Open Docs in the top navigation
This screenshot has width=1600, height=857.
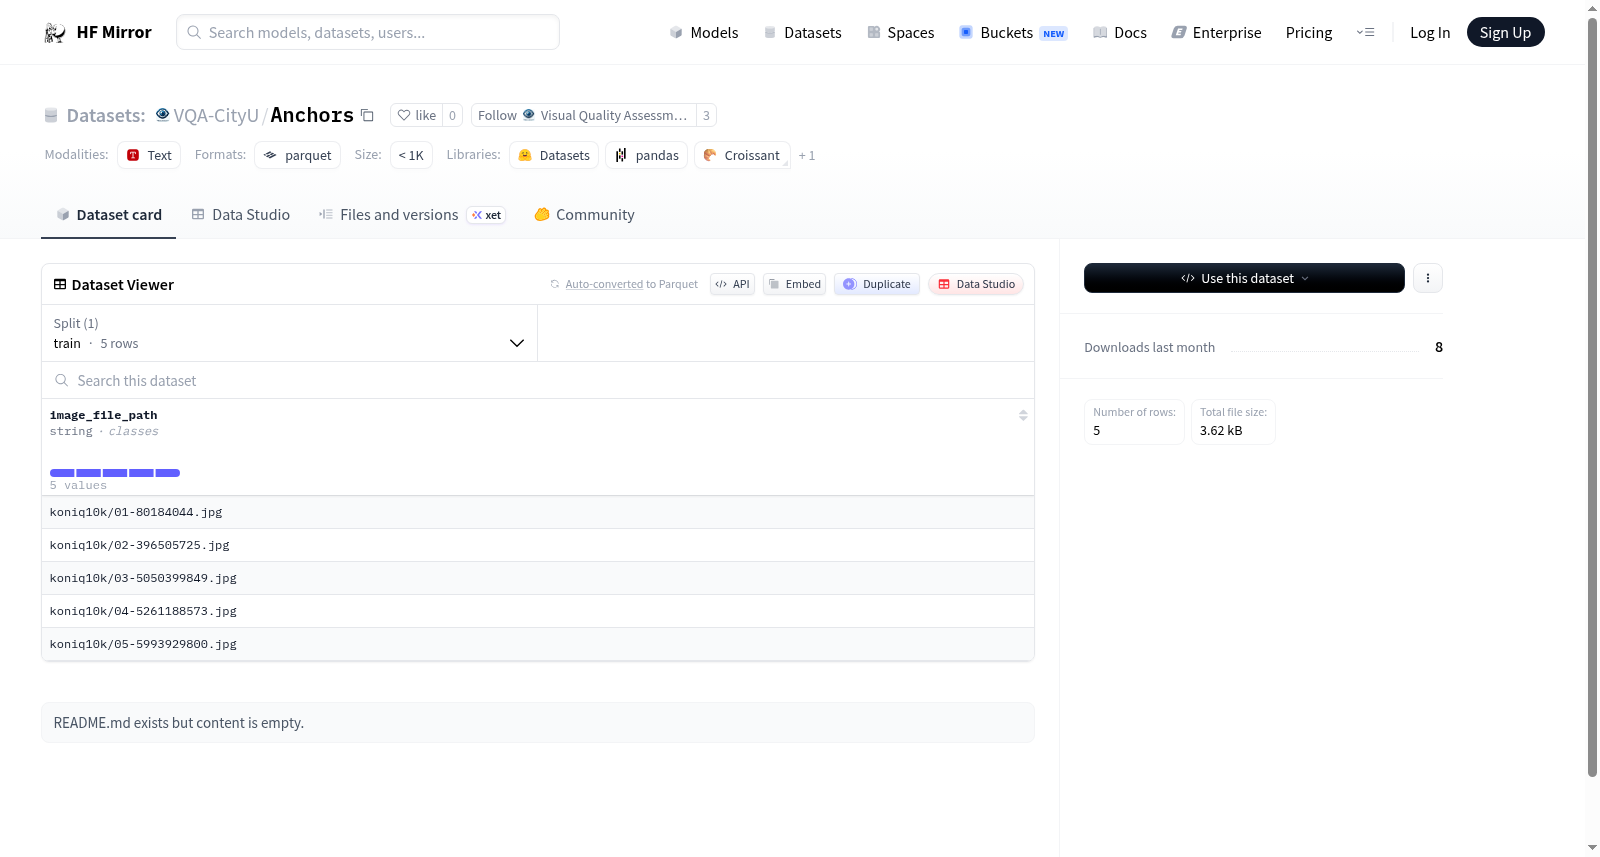tap(1120, 33)
